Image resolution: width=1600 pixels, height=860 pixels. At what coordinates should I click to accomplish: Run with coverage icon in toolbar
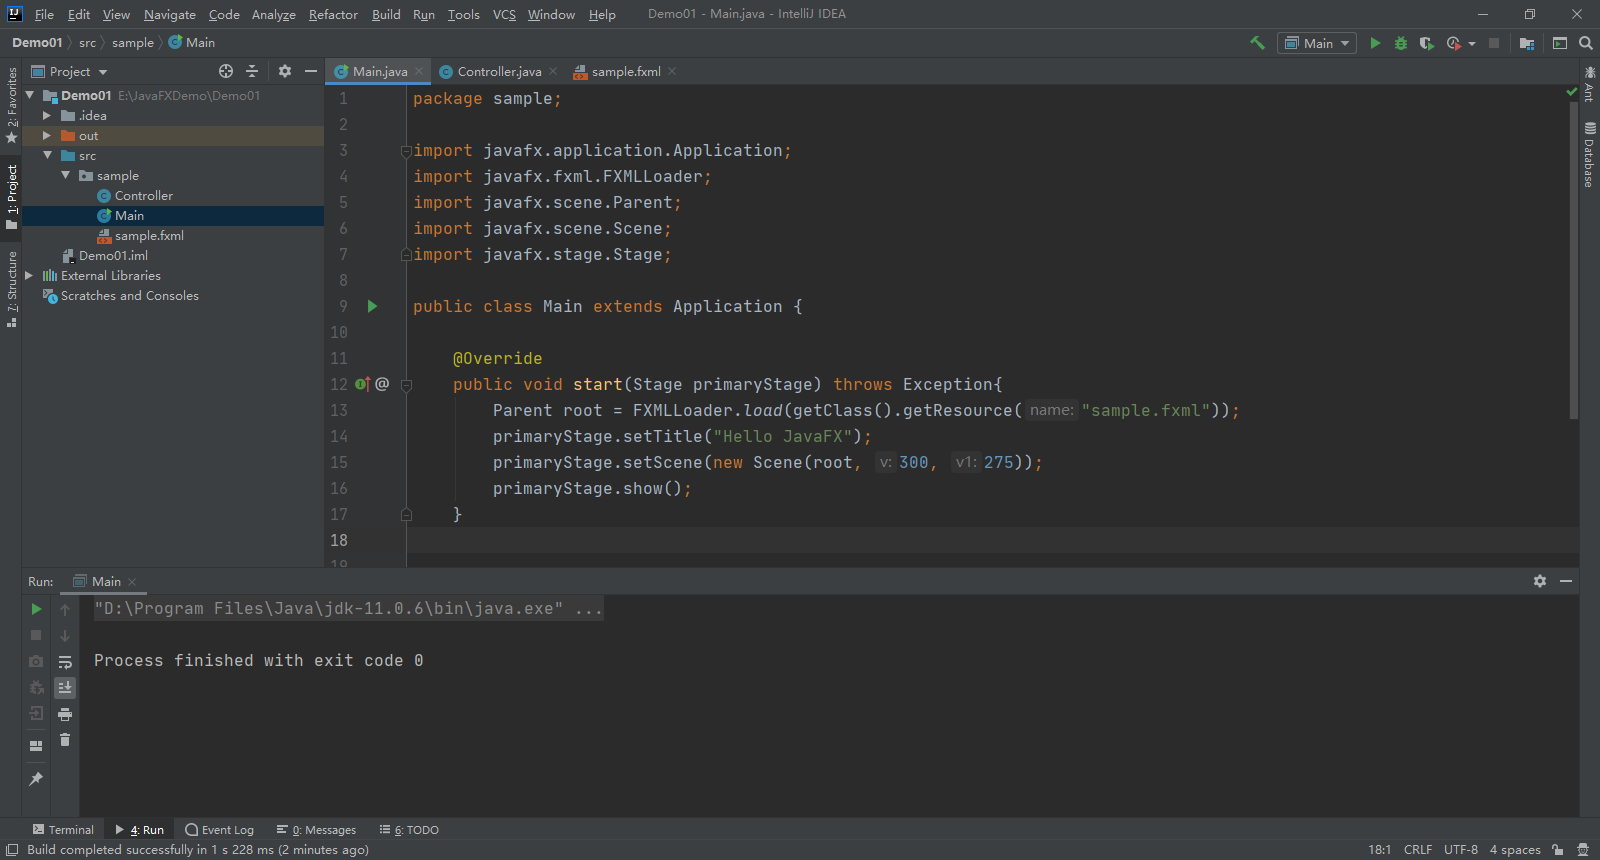1427,43
